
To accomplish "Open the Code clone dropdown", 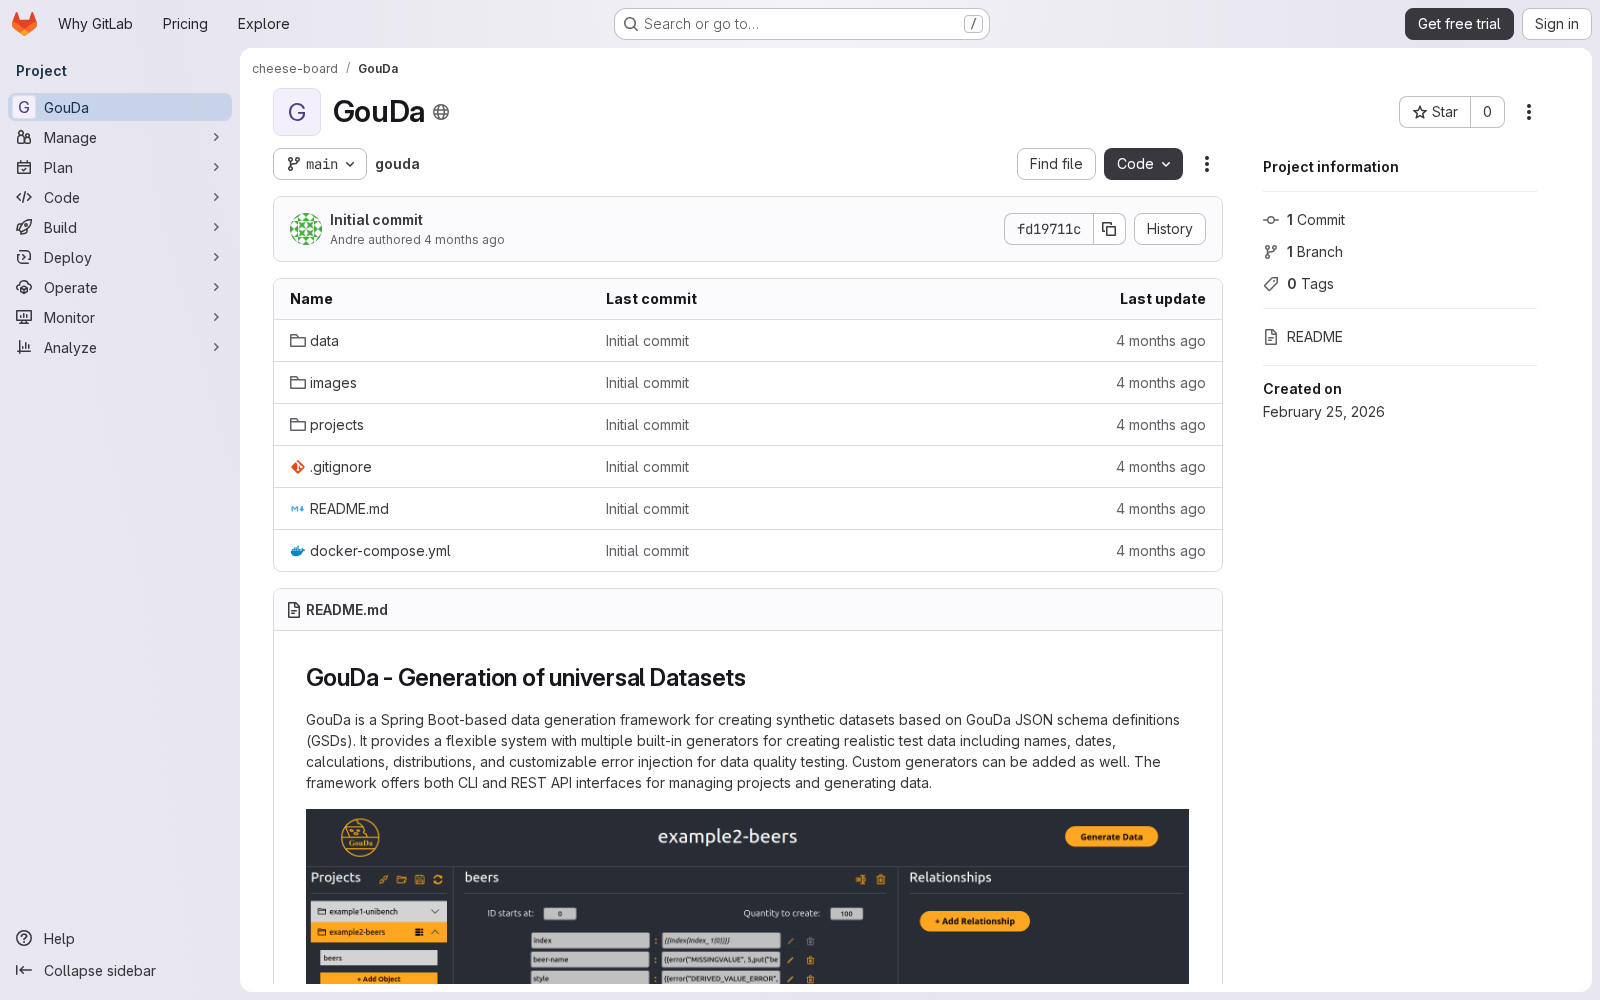I will (1143, 164).
